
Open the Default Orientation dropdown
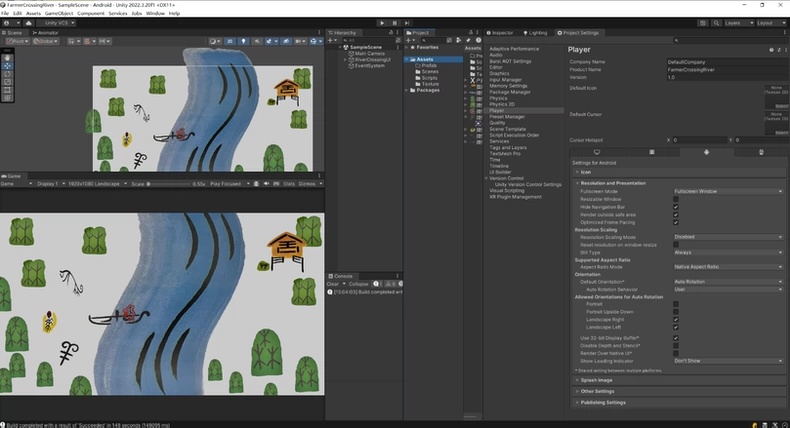728,282
